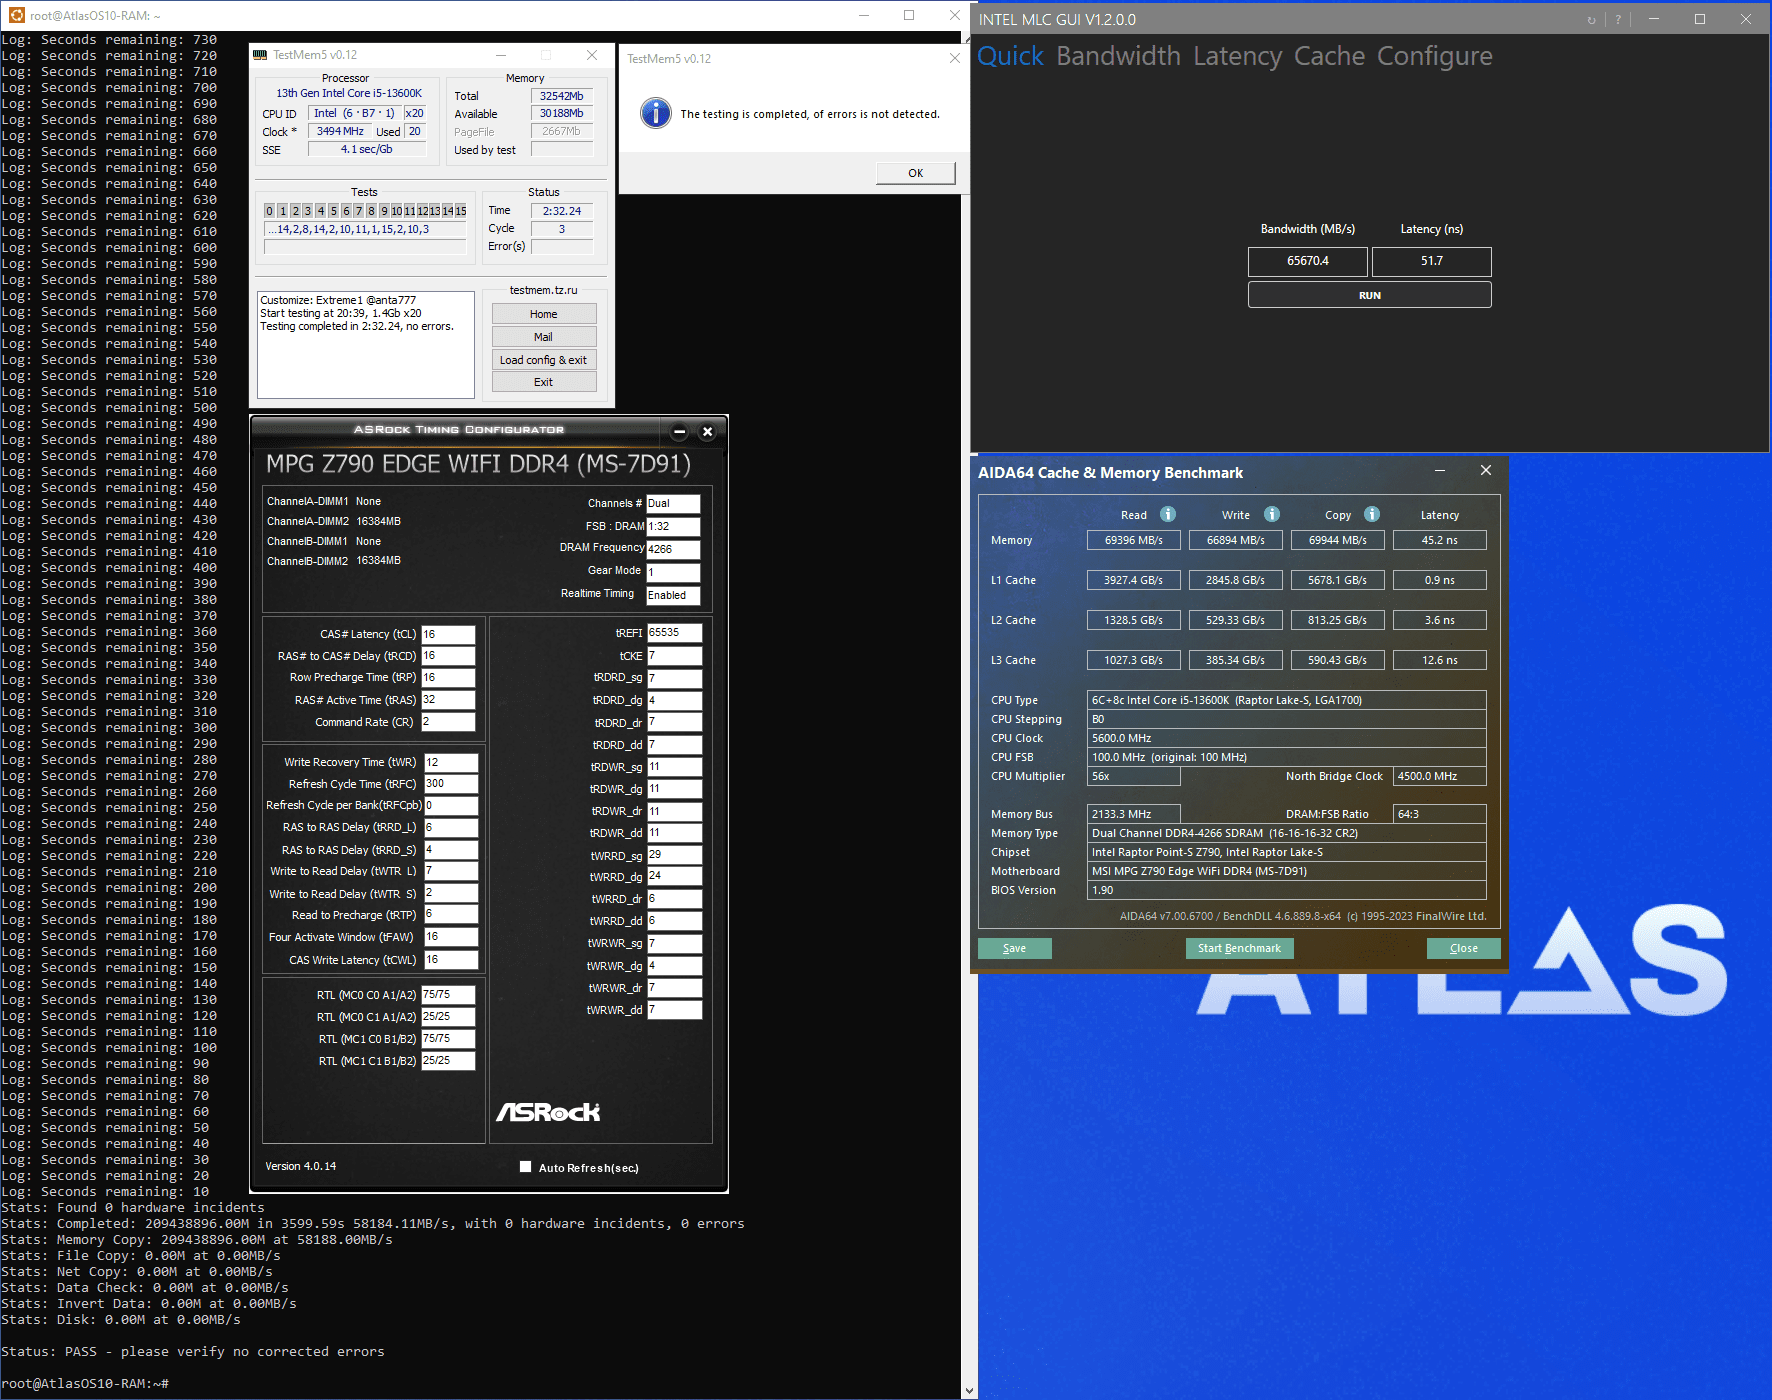Open the Cache tab in Intel MLC

(x=1329, y=56)
